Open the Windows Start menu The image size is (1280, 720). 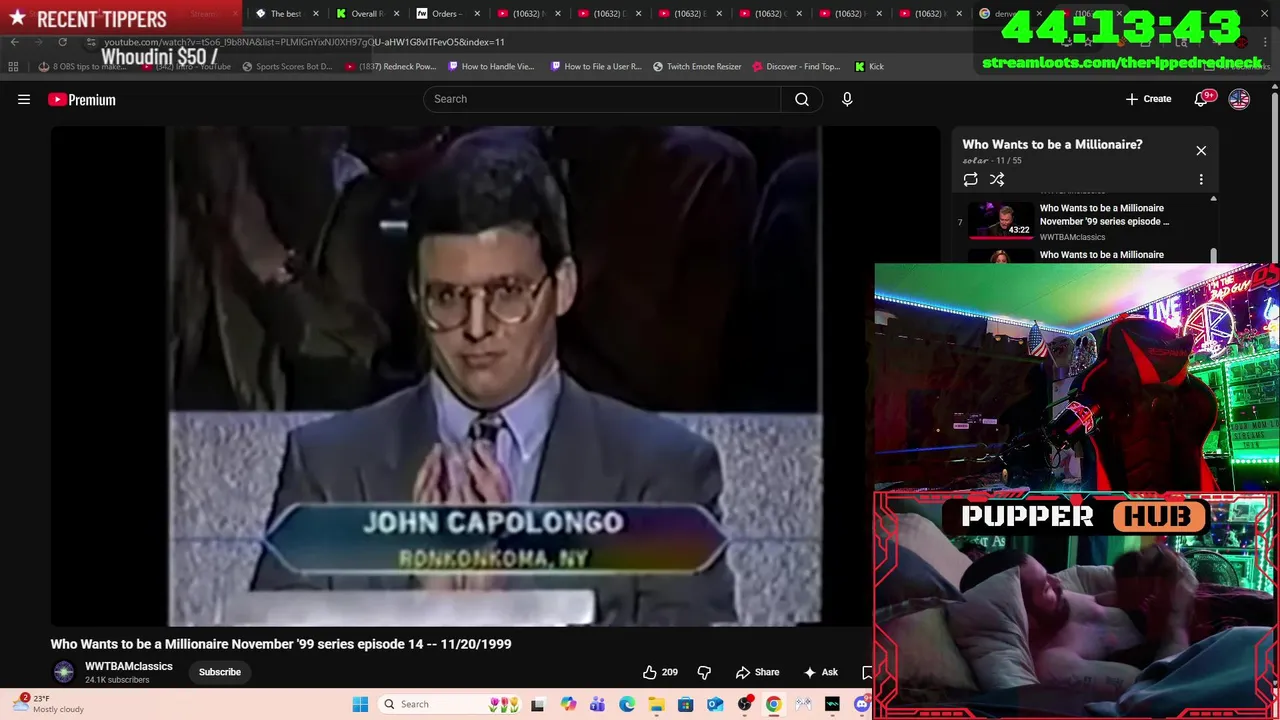[360, 704]
